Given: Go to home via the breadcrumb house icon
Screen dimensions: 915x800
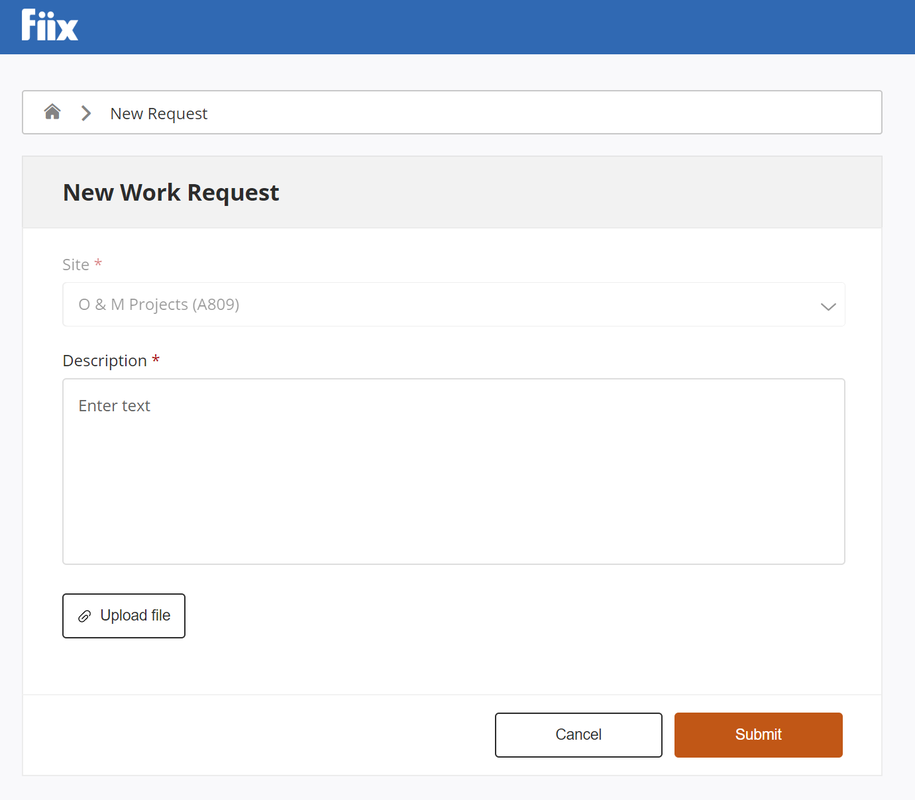Looking at the screenshot, I should (x=53, y=111).
